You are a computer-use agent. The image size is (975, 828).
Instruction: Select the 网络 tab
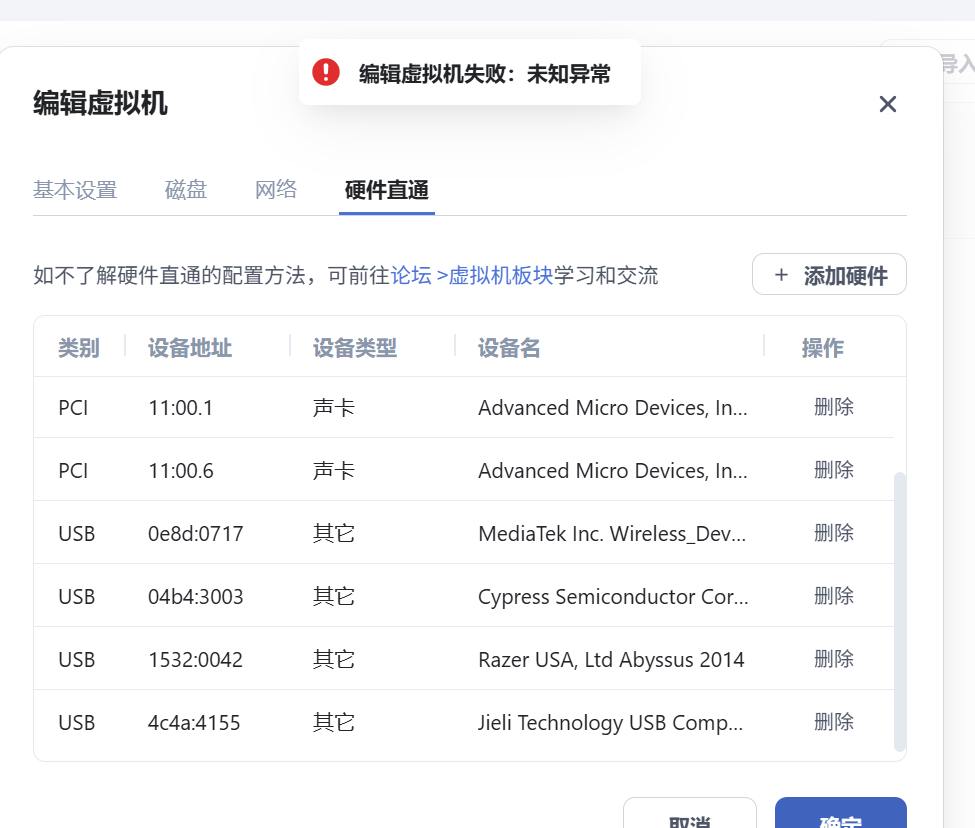point(276,190)
